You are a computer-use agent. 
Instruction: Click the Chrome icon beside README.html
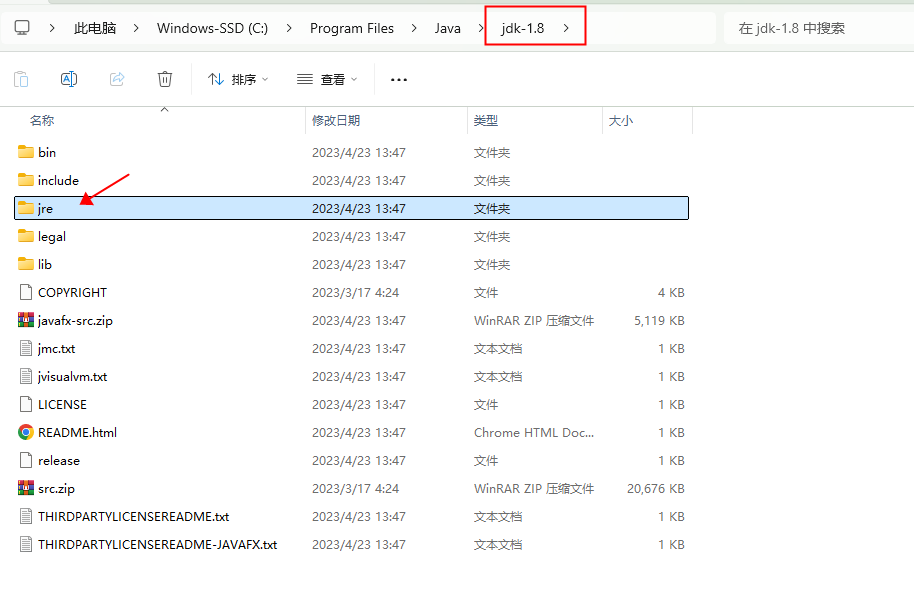pyautogui.click(x=24, y=432)
